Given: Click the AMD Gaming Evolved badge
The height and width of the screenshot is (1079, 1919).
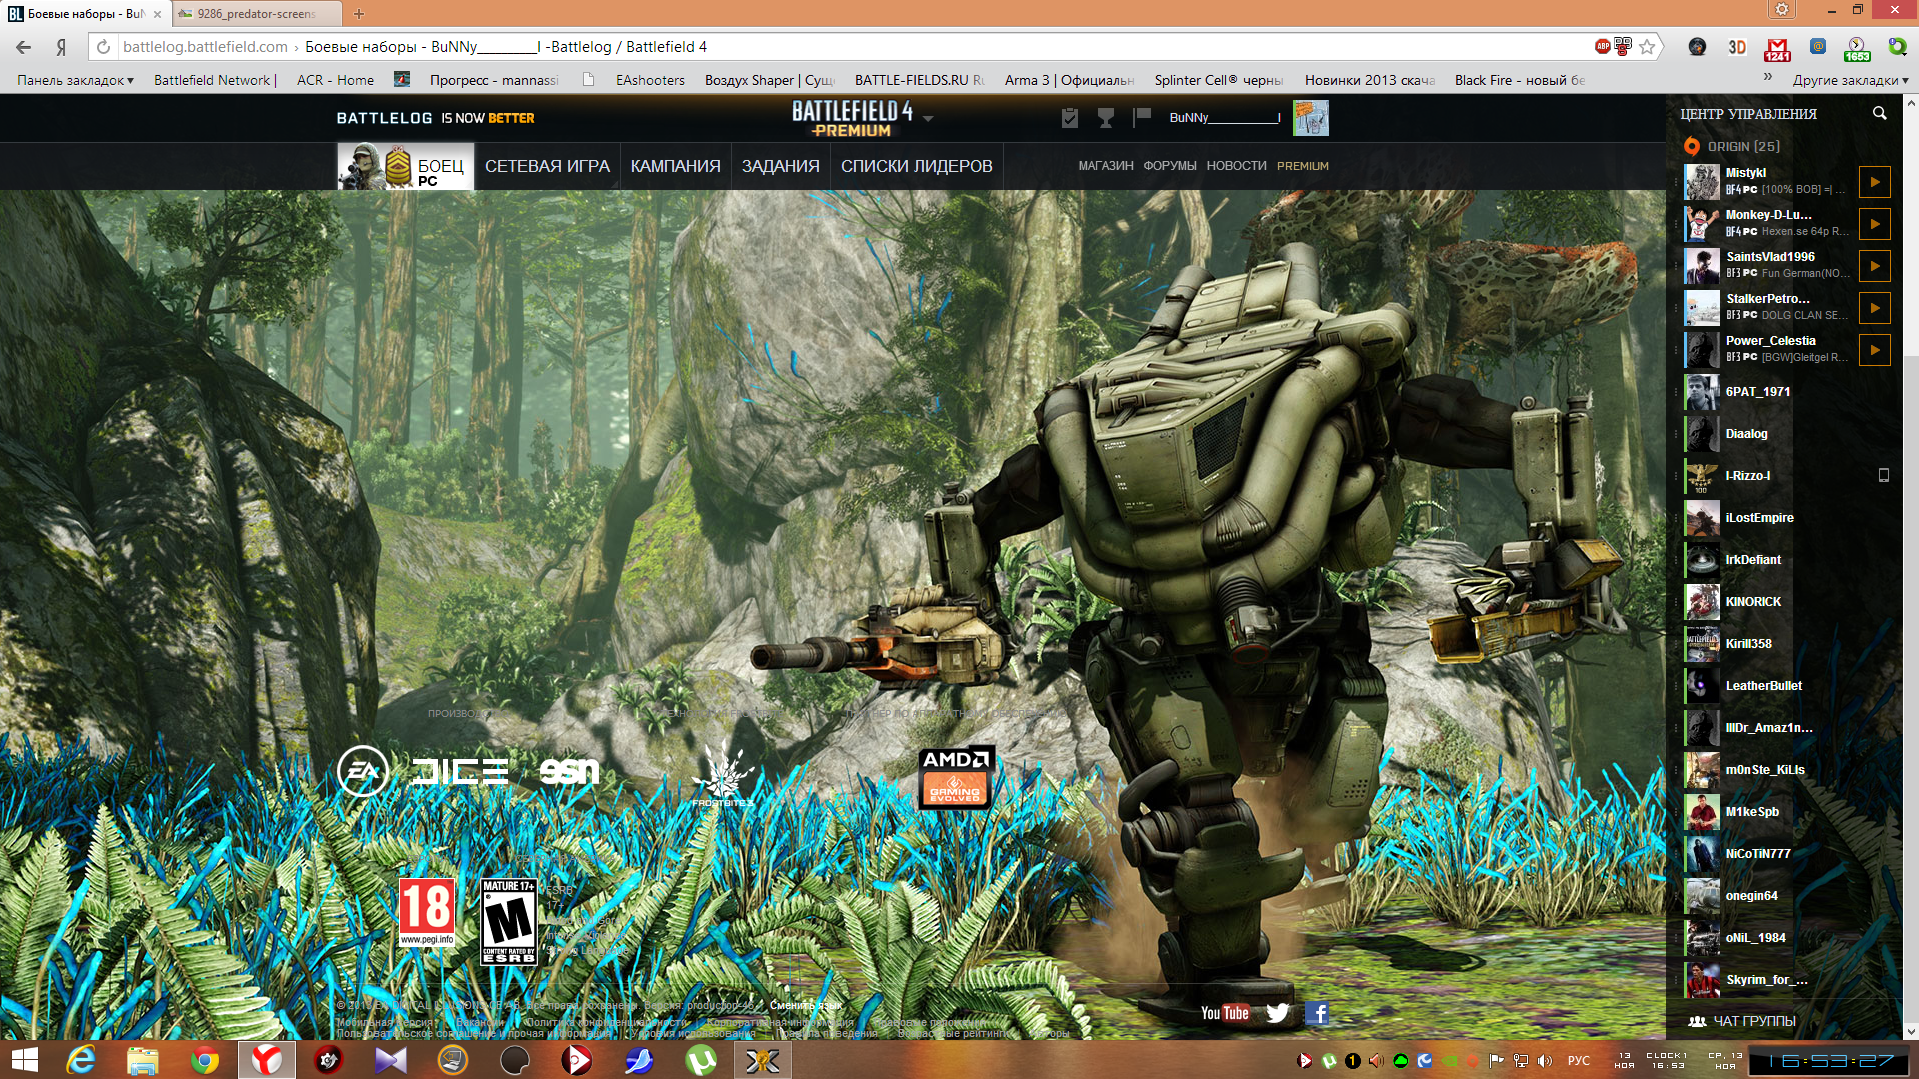Looking at the screenshot, I should 956,777.
